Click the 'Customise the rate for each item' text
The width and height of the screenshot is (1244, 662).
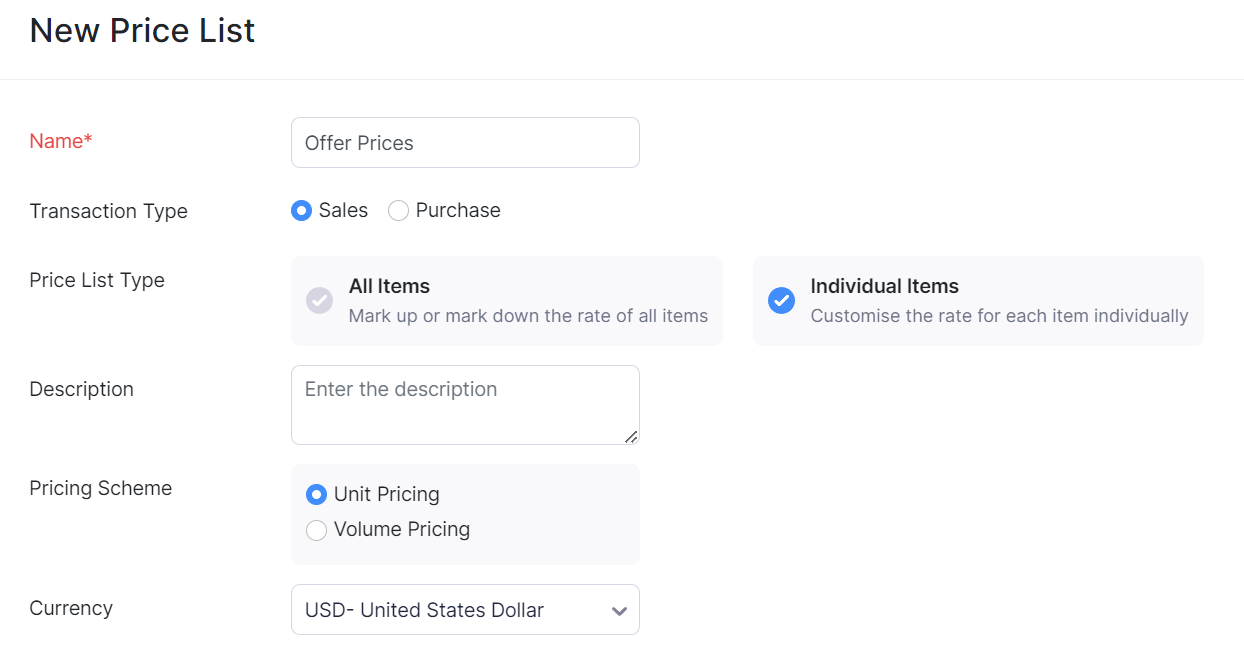[x=999, y=316]
